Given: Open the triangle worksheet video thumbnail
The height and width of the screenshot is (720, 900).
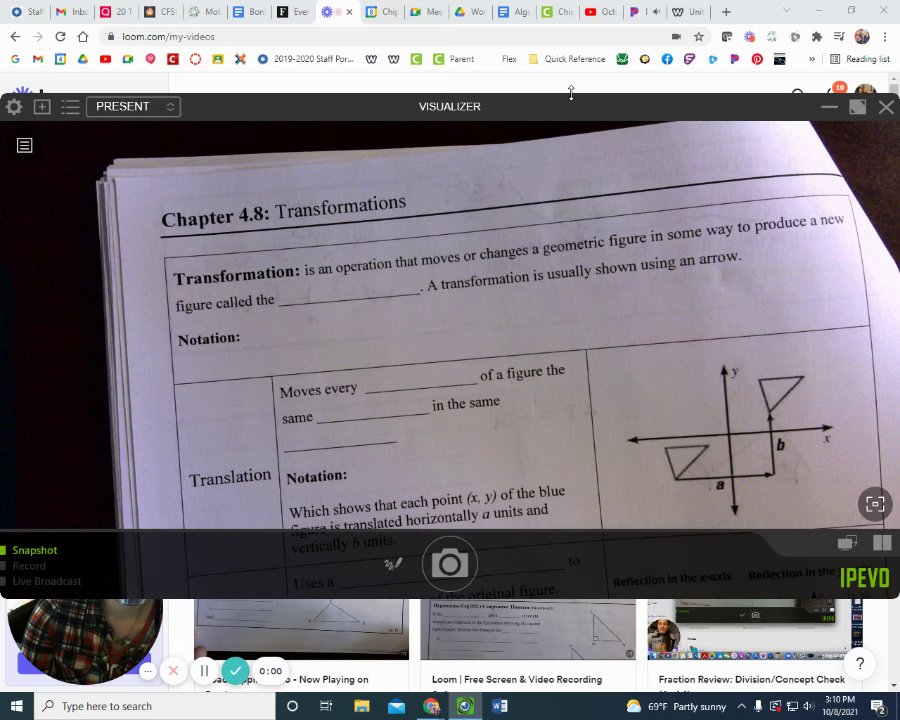Looking at the screenshot, I should 301,629.
